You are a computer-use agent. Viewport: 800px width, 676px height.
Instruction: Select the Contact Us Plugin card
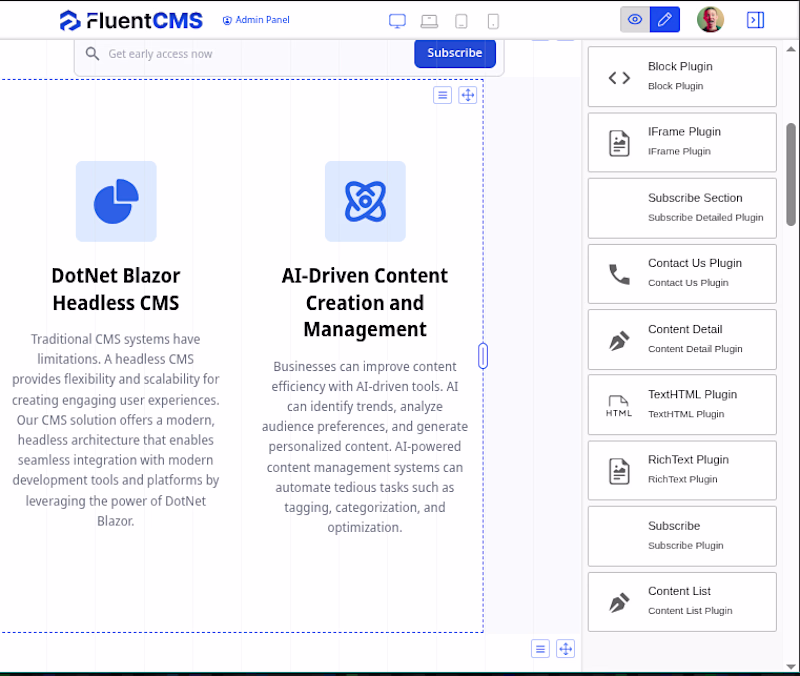point(682,274)
